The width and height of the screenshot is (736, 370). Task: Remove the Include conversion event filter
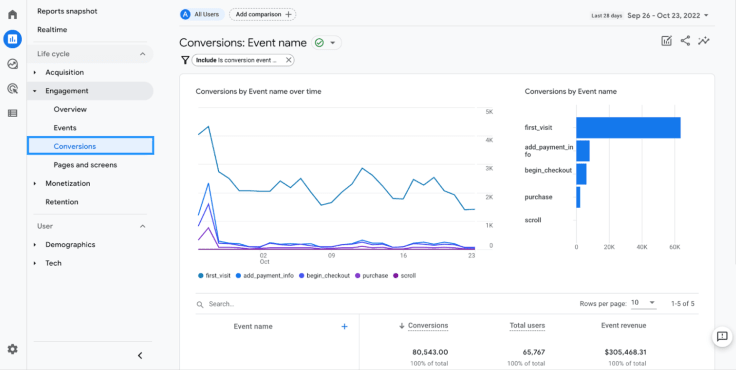click(x=289, y=60)
